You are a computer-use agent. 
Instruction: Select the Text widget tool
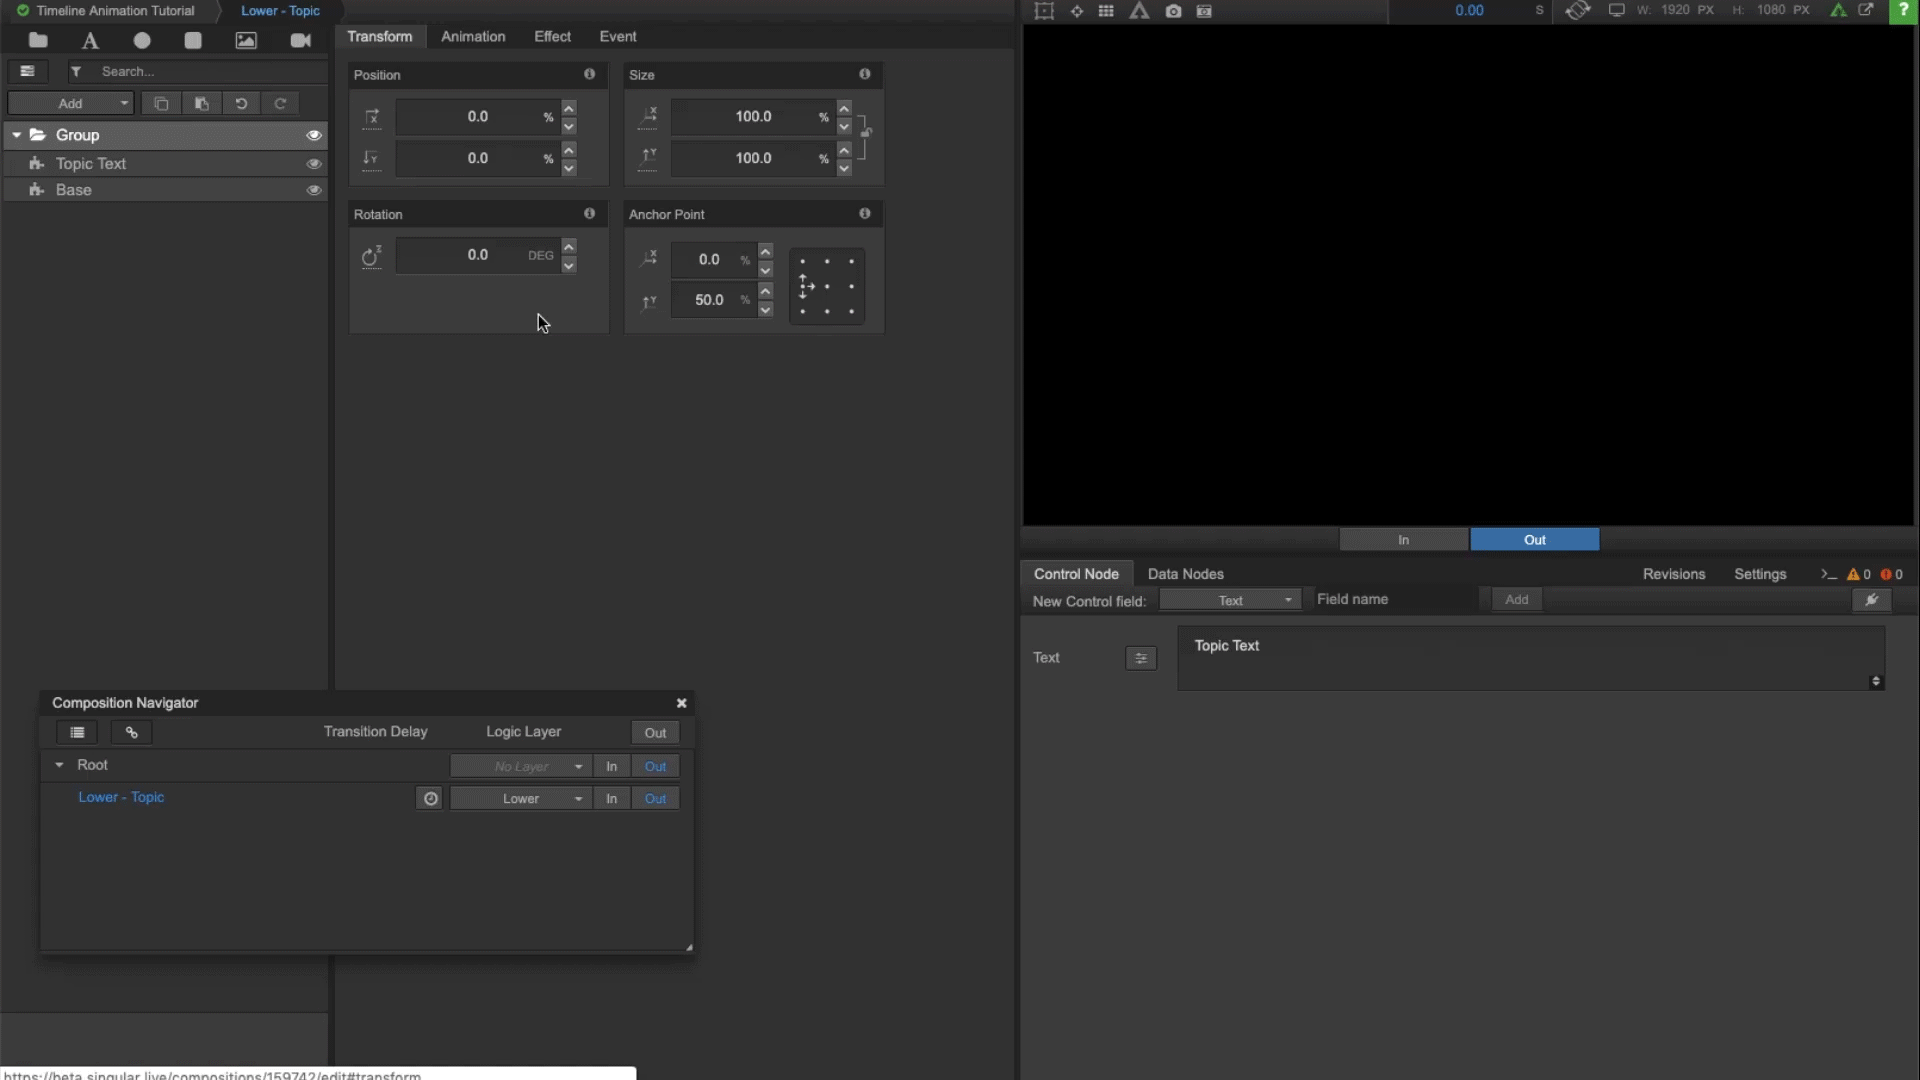[x=90, y=40]
